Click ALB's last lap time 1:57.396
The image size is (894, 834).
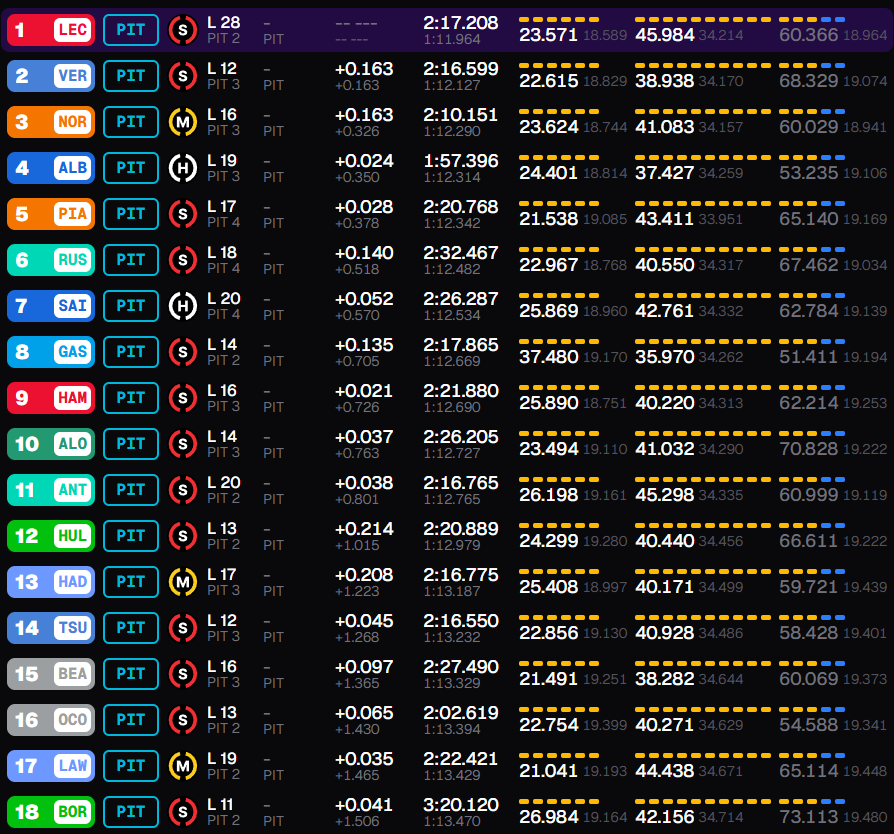tap(461, 161)
